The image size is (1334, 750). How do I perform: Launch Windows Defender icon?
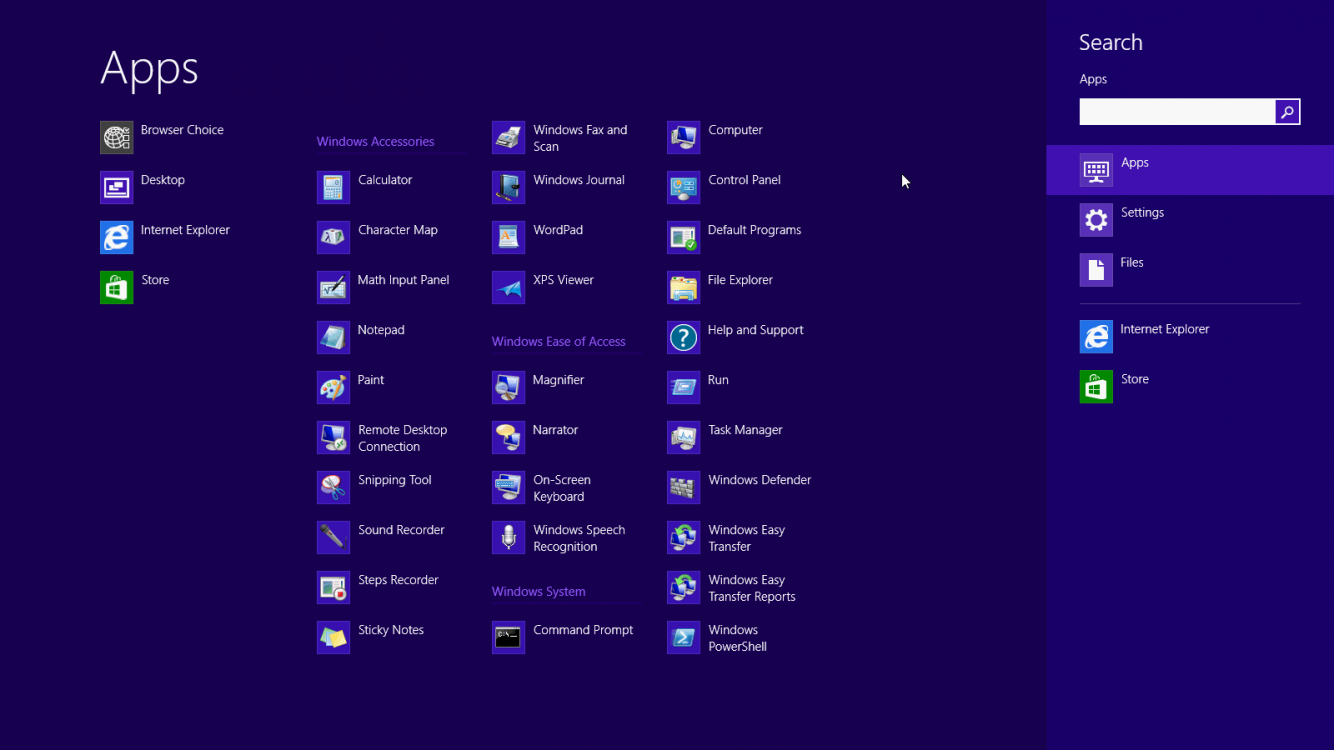coord(683,487)
